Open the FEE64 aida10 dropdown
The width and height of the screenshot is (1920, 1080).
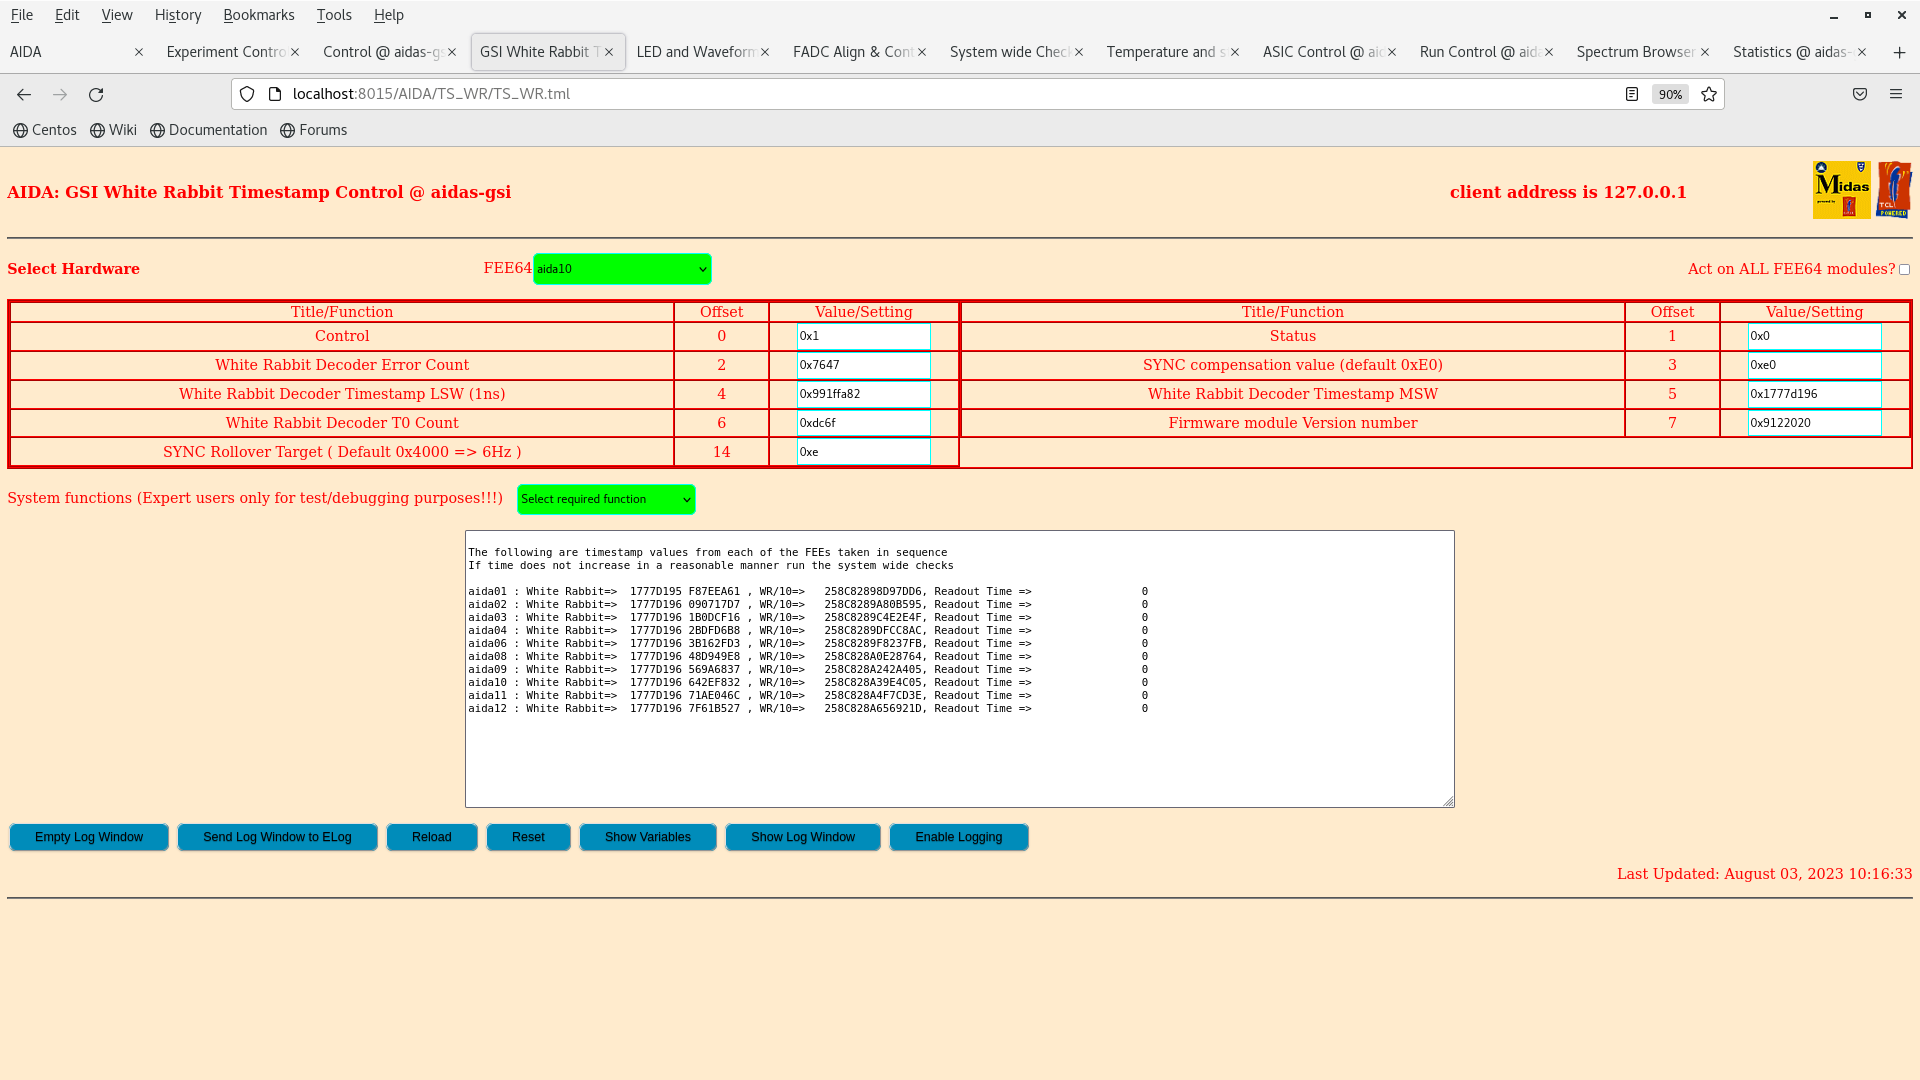[x=622, y=269]
